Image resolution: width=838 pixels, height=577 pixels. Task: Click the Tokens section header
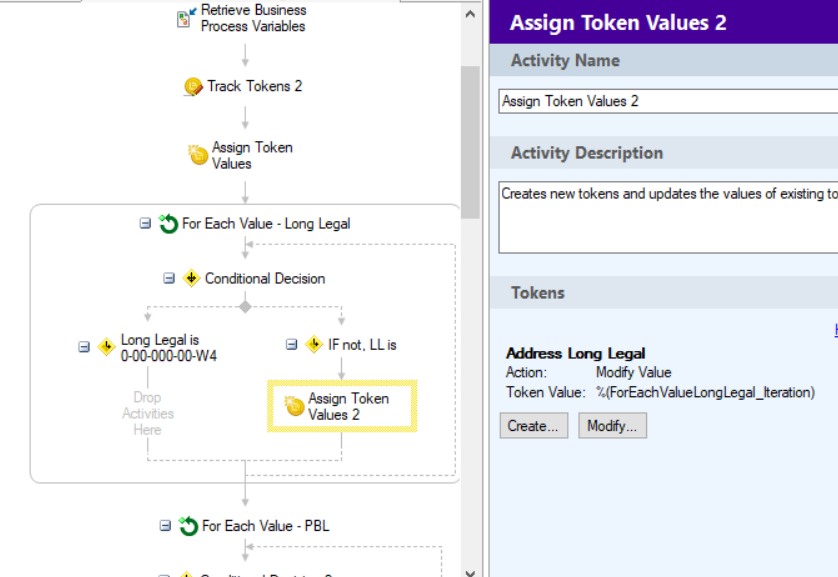pos(664,293)
